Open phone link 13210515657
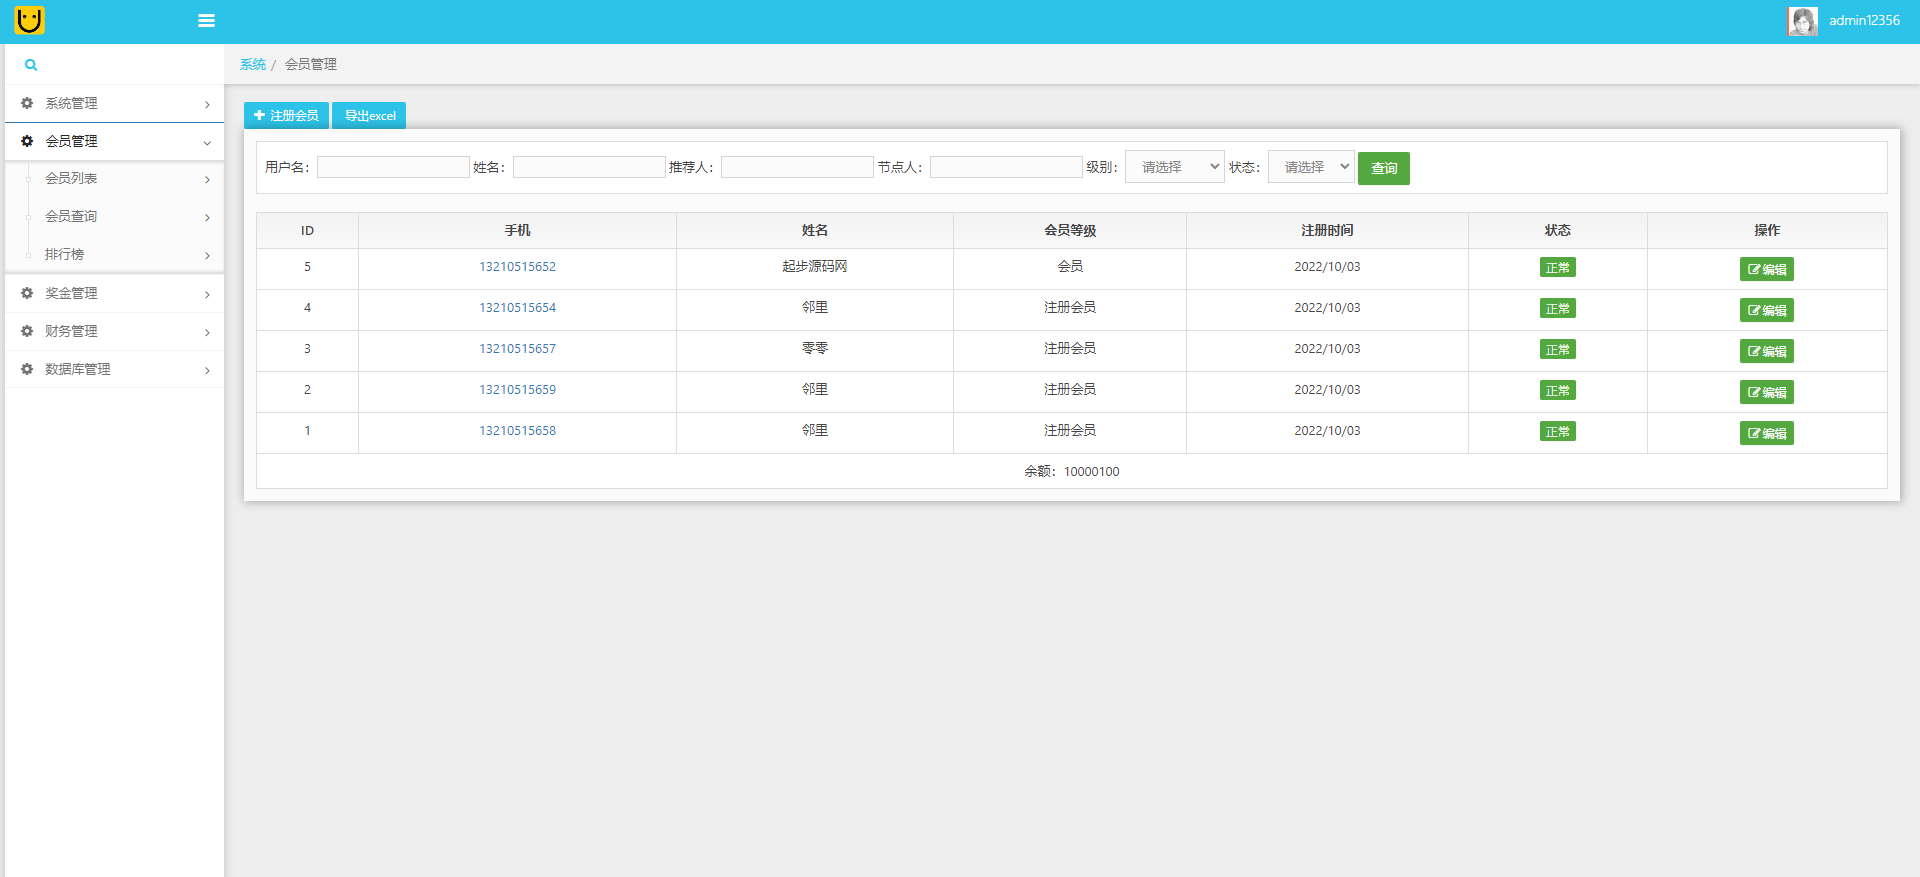 pos(517,349)
